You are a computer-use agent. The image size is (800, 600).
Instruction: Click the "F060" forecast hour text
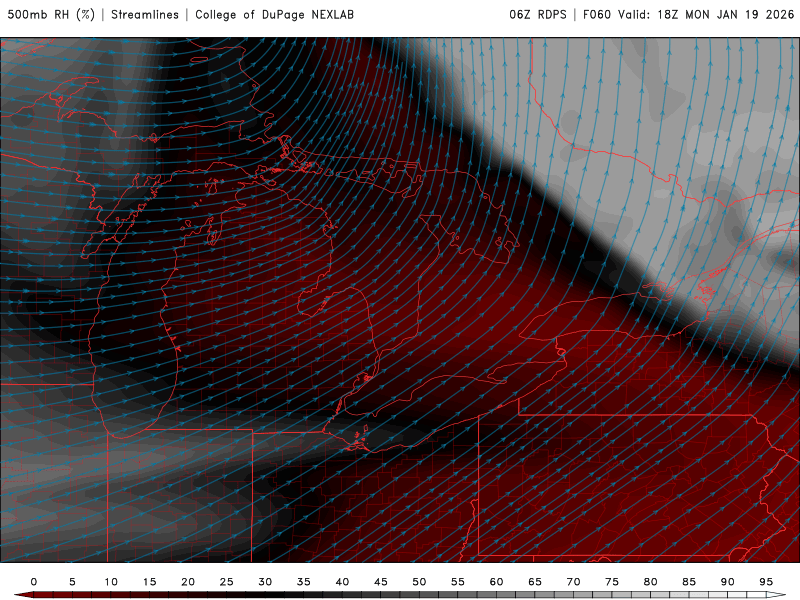(596, 14)
